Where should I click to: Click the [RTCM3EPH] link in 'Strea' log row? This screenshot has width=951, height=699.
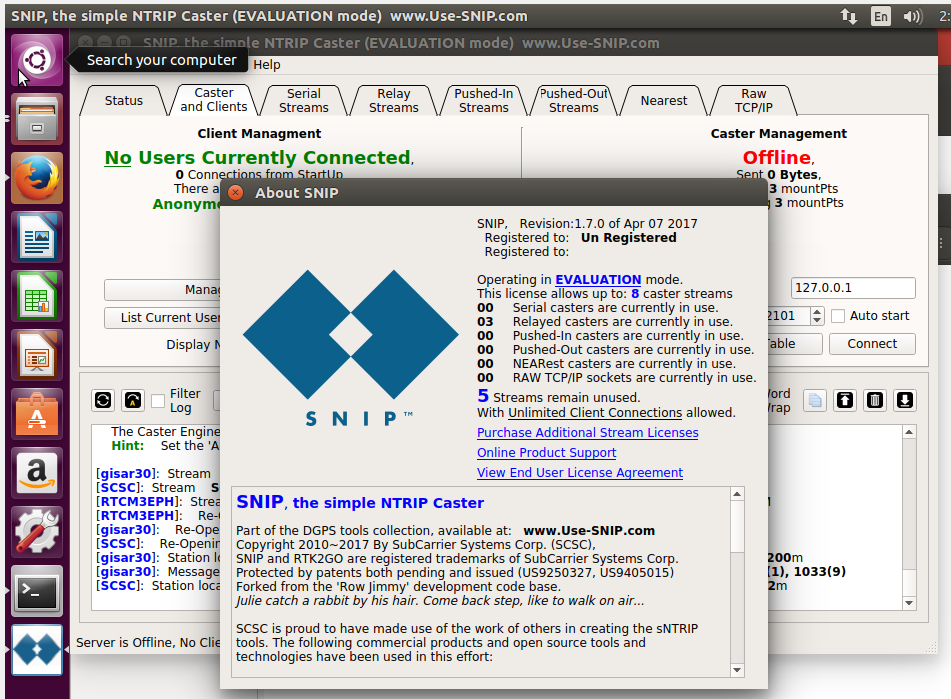click(139, 501)
